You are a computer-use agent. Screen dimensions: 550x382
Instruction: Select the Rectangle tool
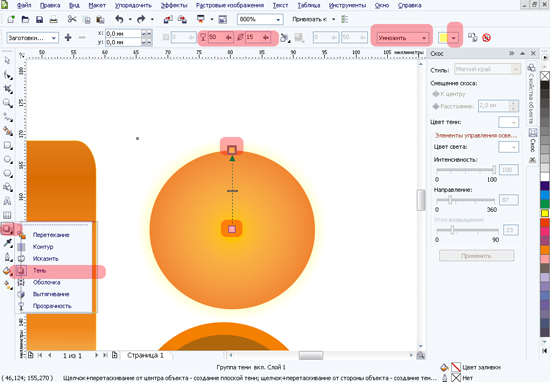tap(7, 145)
